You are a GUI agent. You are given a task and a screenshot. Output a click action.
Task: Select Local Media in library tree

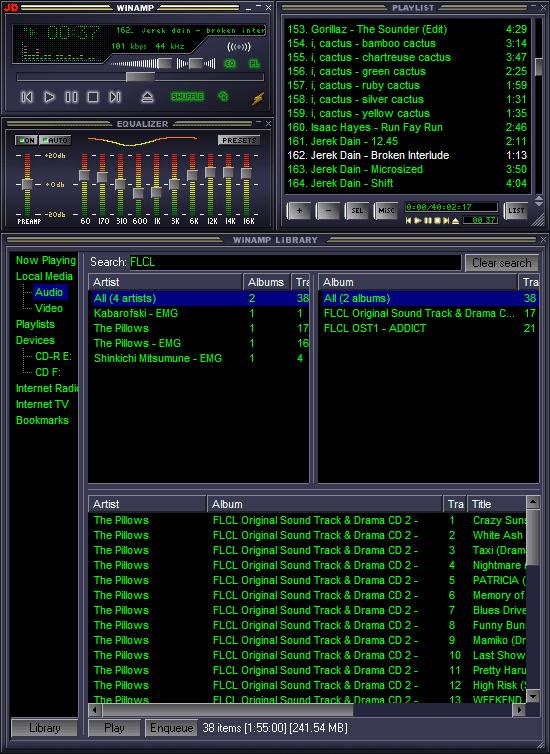pyautogui.click(x=44, y=276)
